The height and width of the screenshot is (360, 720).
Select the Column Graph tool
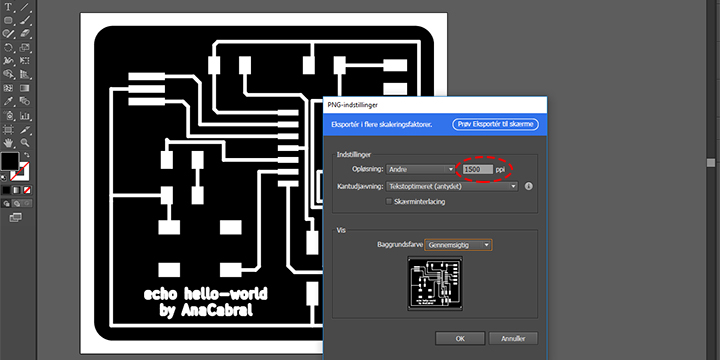[x=25, y=115]
